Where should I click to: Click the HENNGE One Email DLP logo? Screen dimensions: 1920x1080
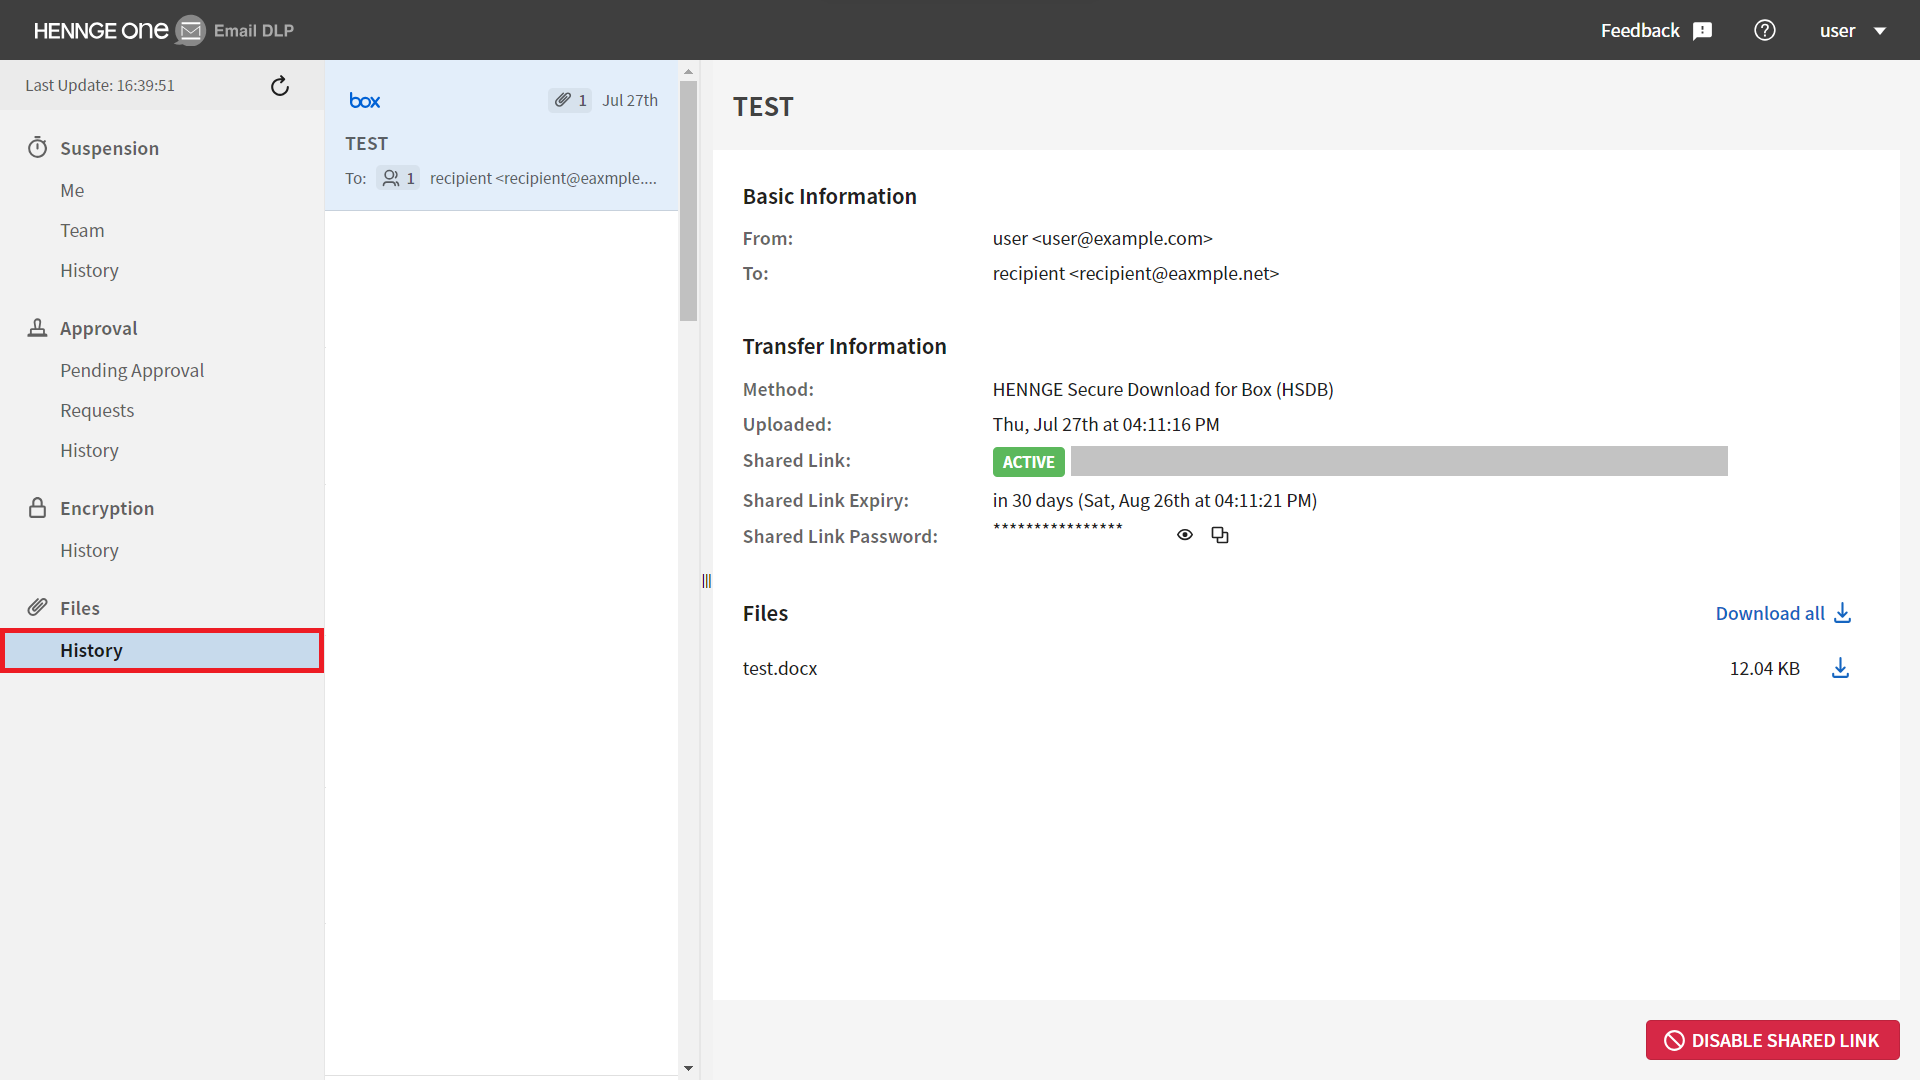pyautogui.click(x=164, y=30)
